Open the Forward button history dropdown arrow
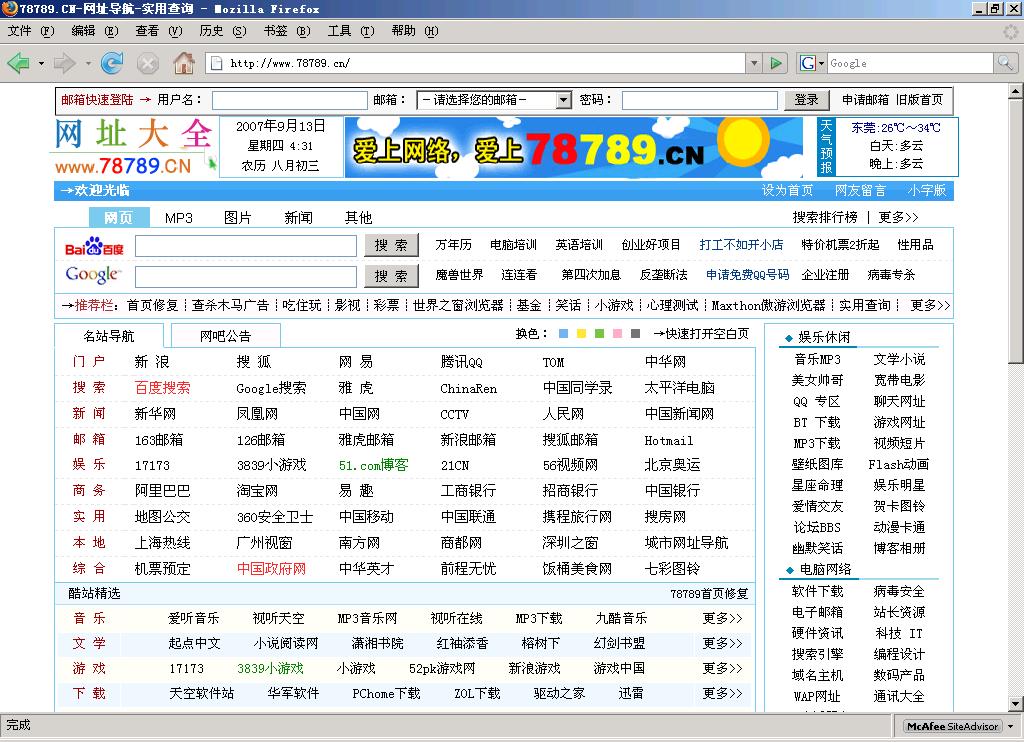The height and width of the screenshot is (742, 1024). (88, 63)
